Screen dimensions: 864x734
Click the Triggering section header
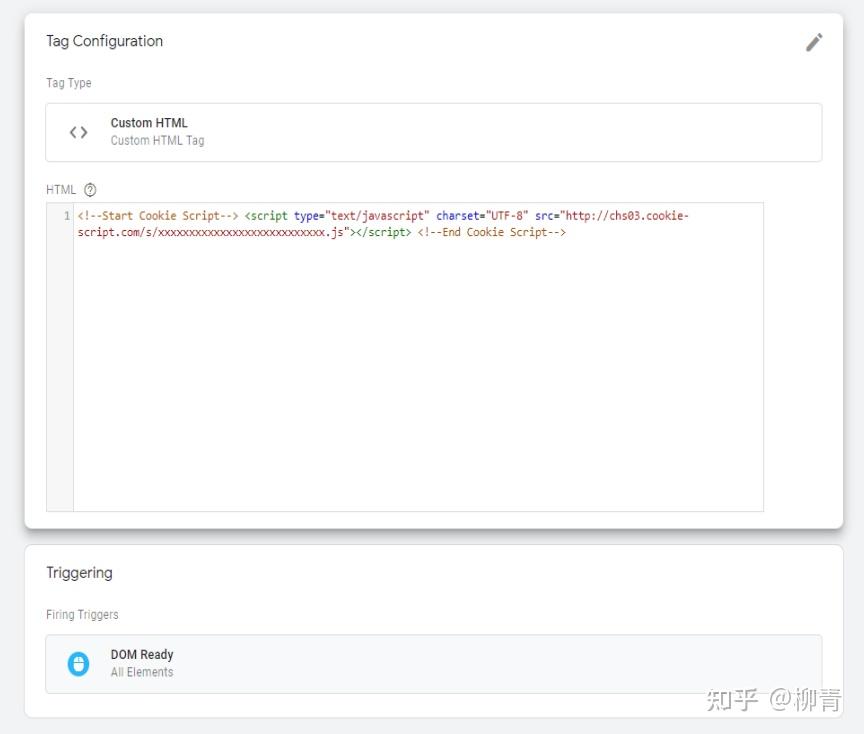point(79,572)
